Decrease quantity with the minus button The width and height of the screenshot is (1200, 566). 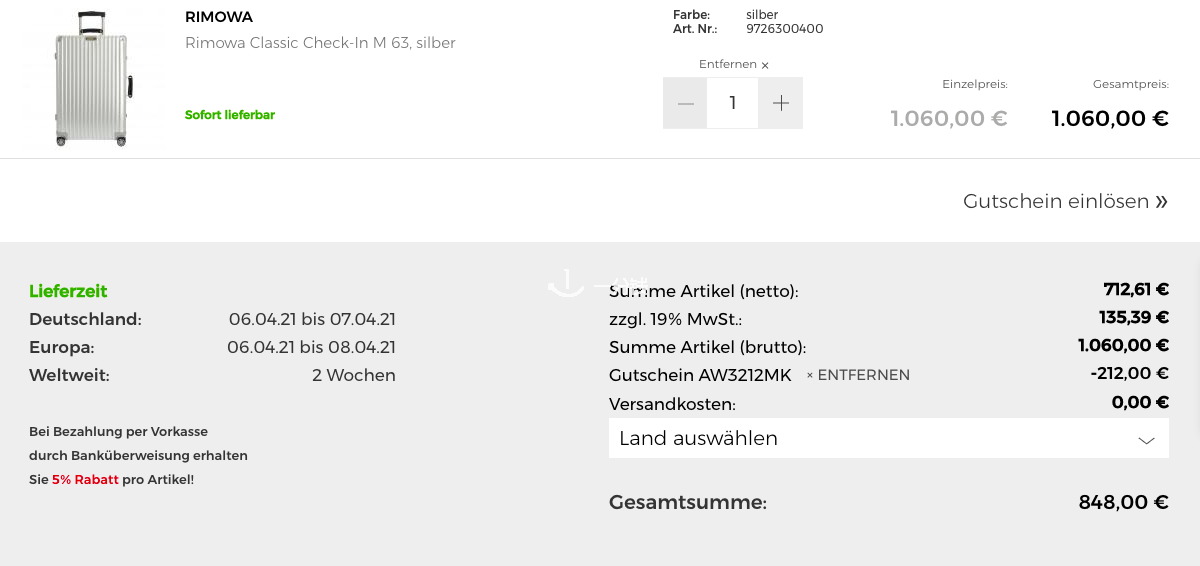tap(685, 103)
